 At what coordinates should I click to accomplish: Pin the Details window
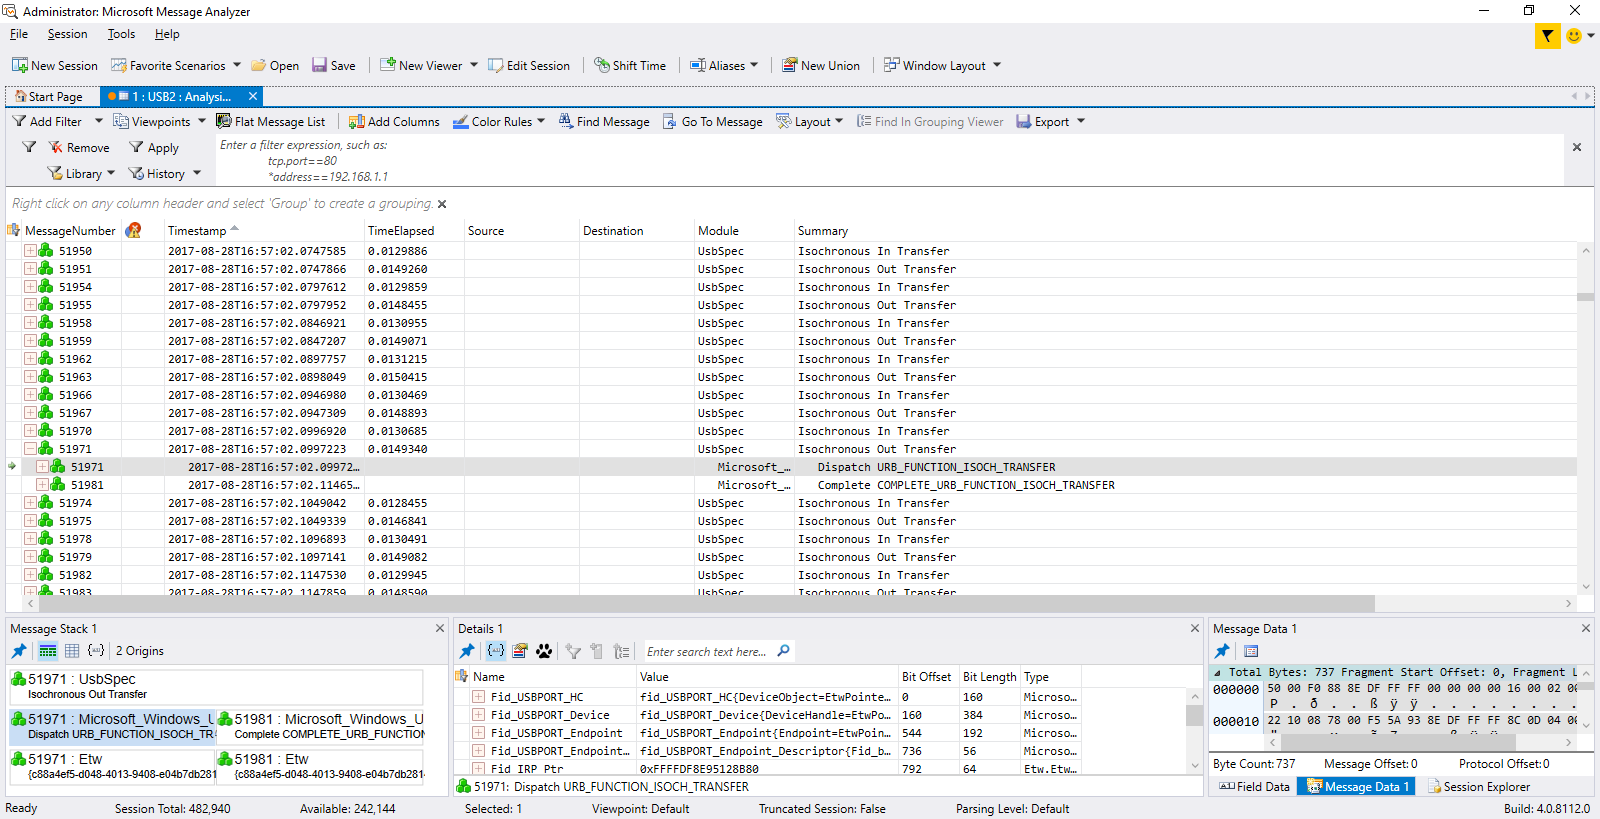(x=467, y=651)
